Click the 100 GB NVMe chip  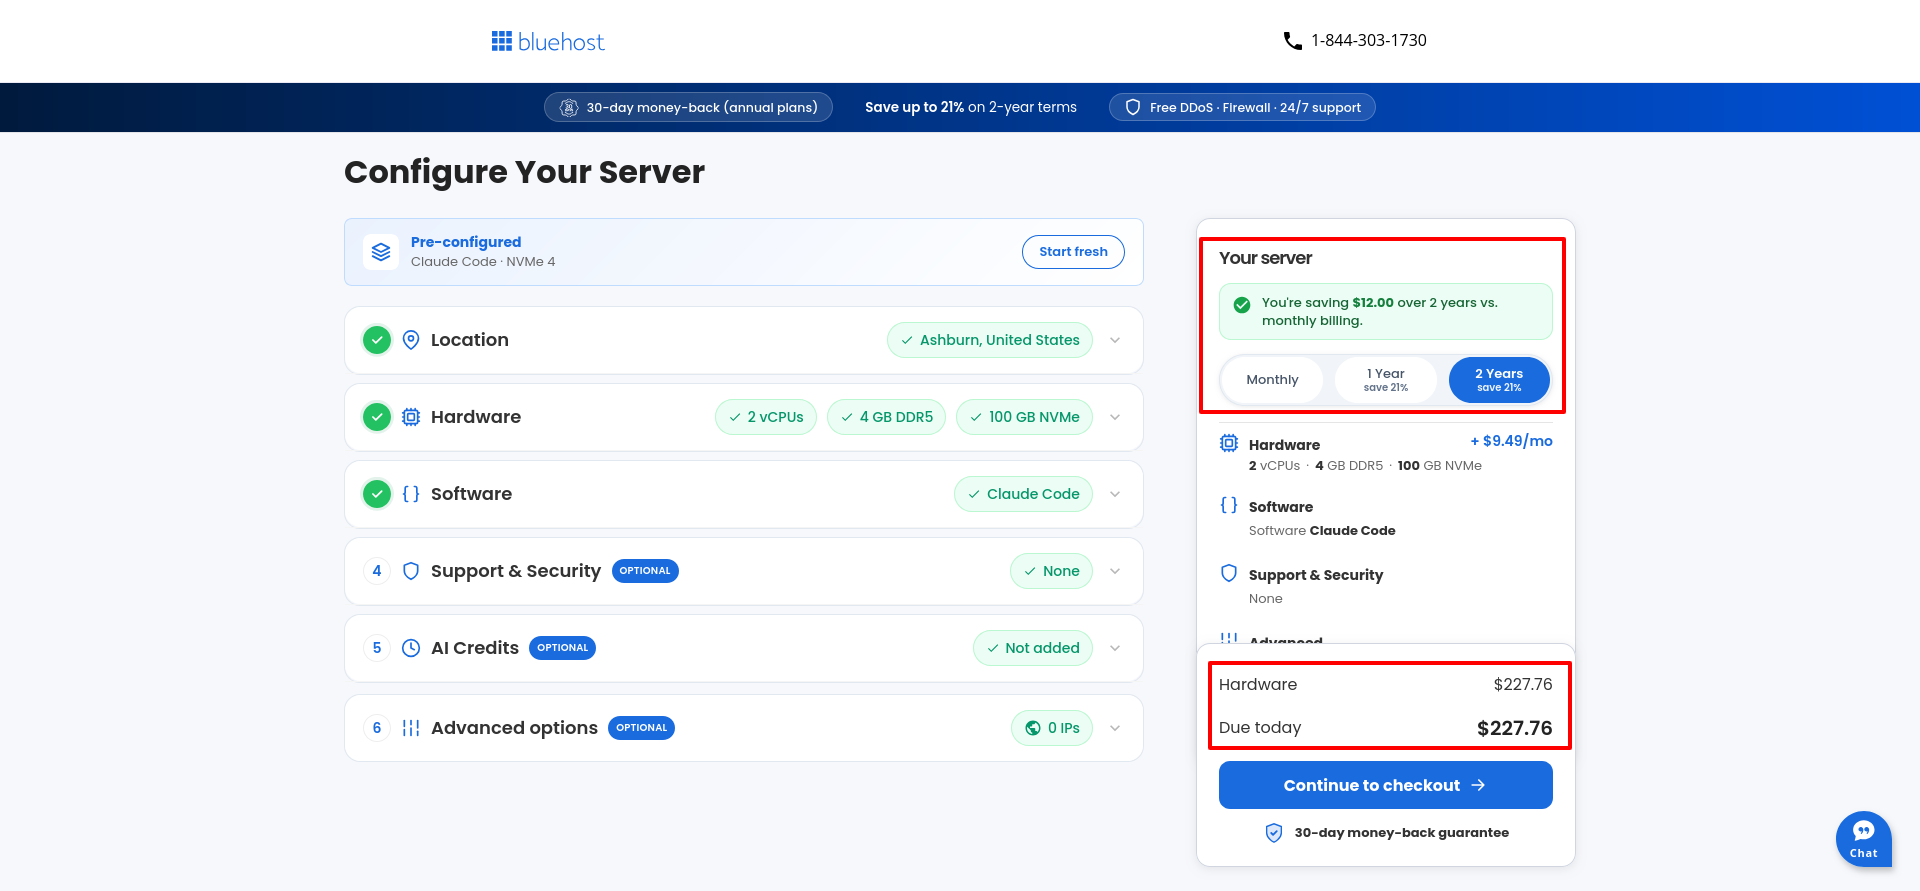coord(1024,417)
